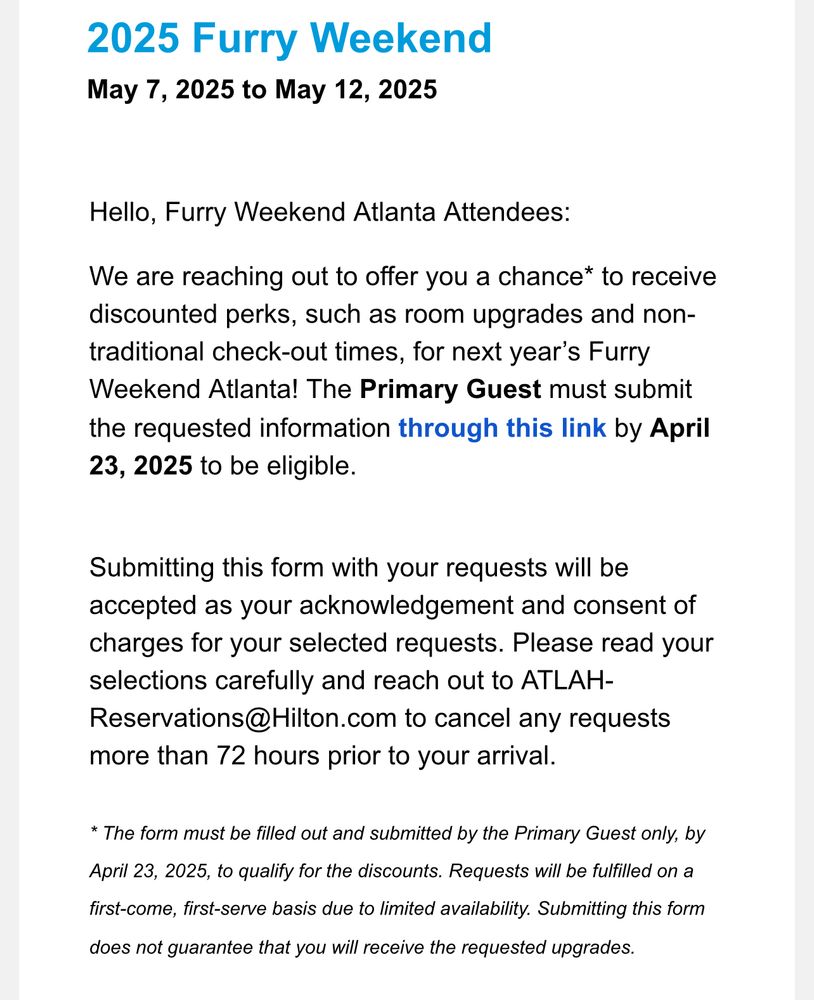Click the italic "April 23, 2025, to qualify" footnote line

[x=391, y=871]
